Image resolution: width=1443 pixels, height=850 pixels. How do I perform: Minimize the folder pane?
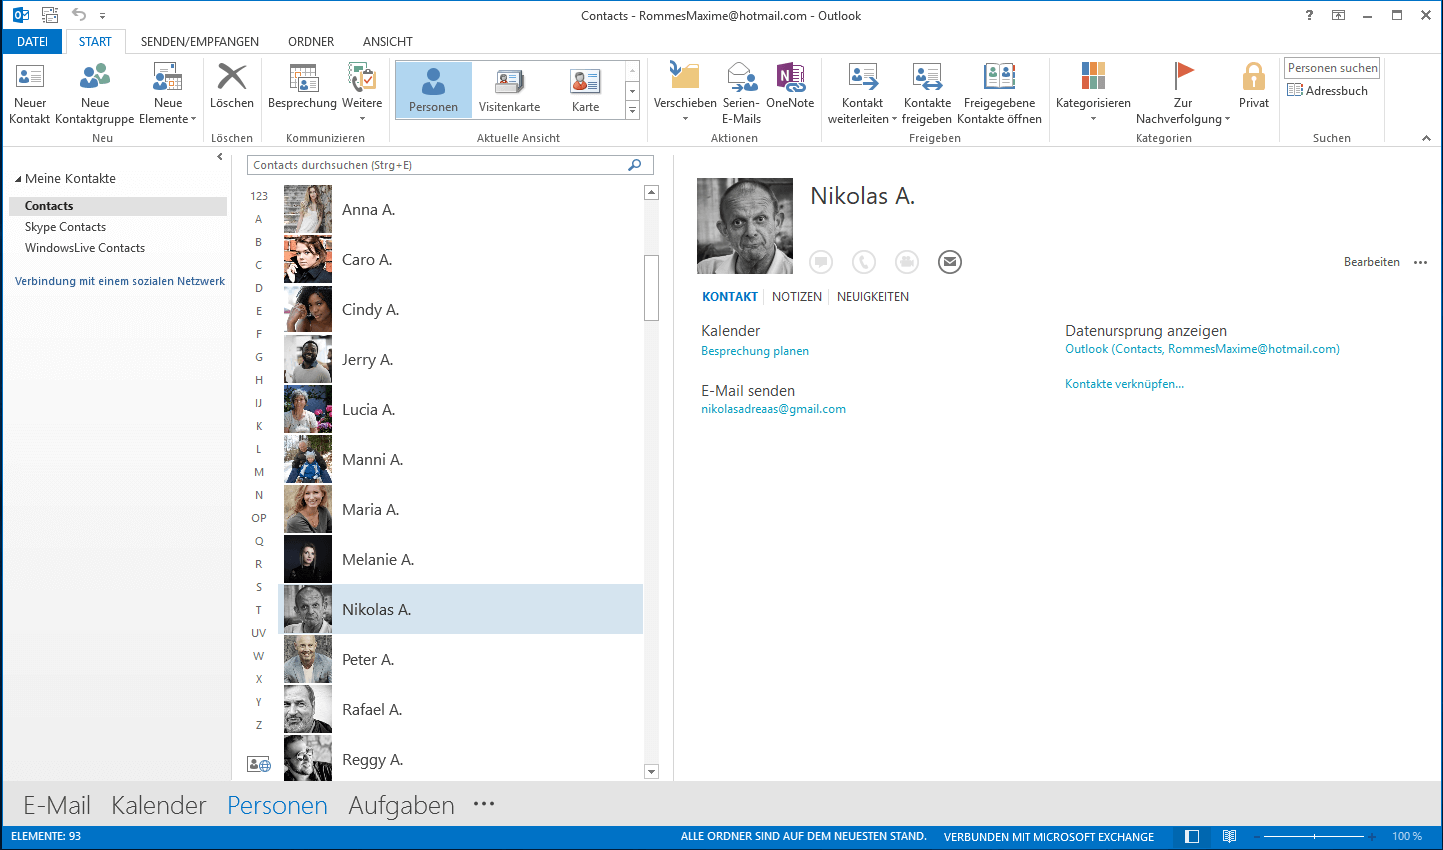pos(220,156)
